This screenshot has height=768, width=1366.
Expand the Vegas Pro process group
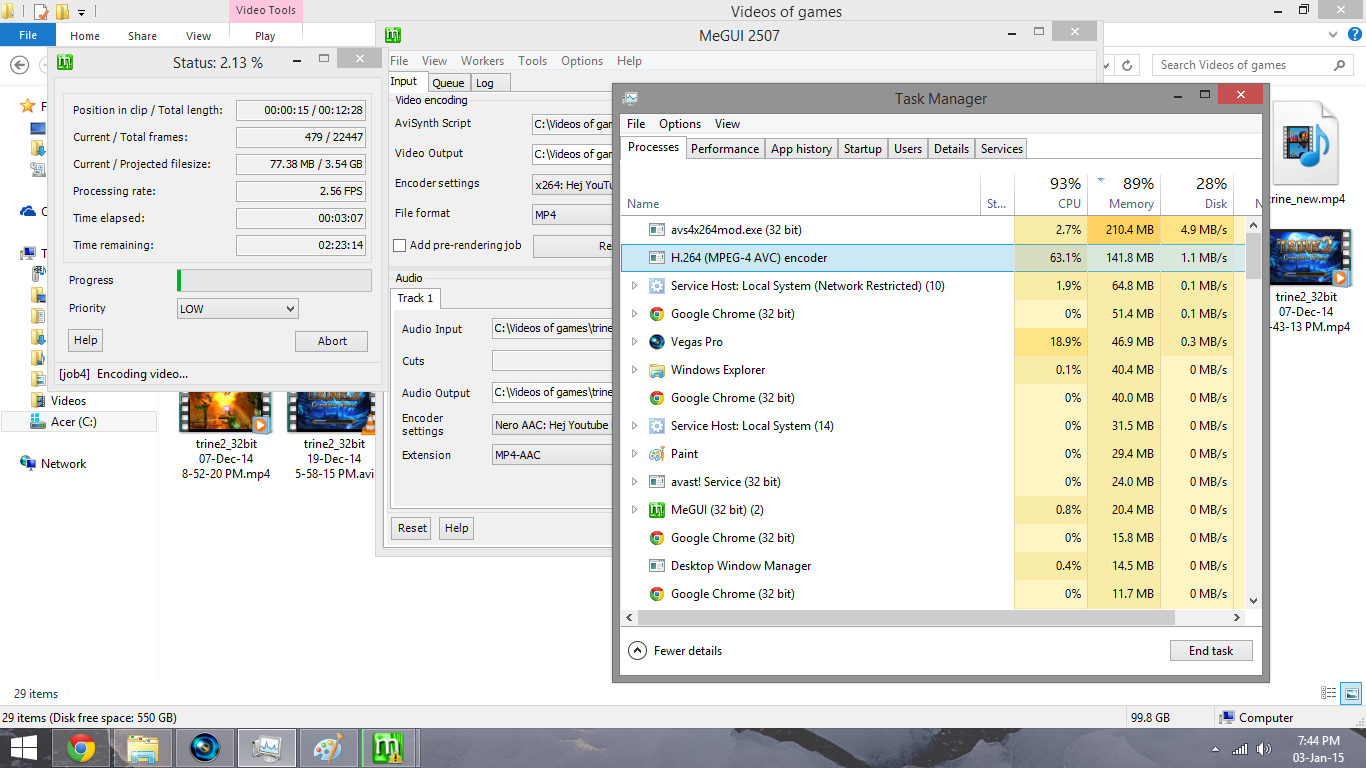[634, 342]
